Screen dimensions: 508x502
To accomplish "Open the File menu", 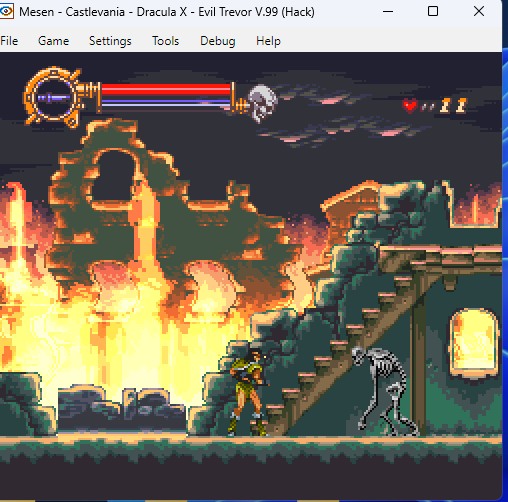I will pos(9,41).
